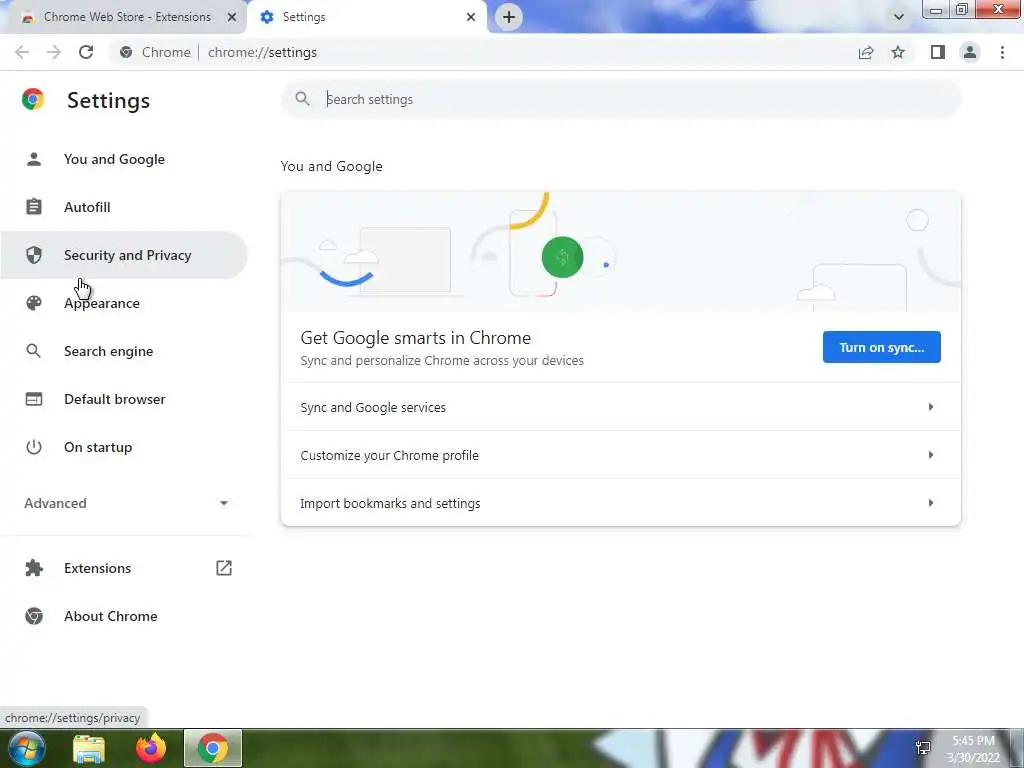Expand the Advanced section
This screenshot has height=768, width=1024.
[126, 503]
